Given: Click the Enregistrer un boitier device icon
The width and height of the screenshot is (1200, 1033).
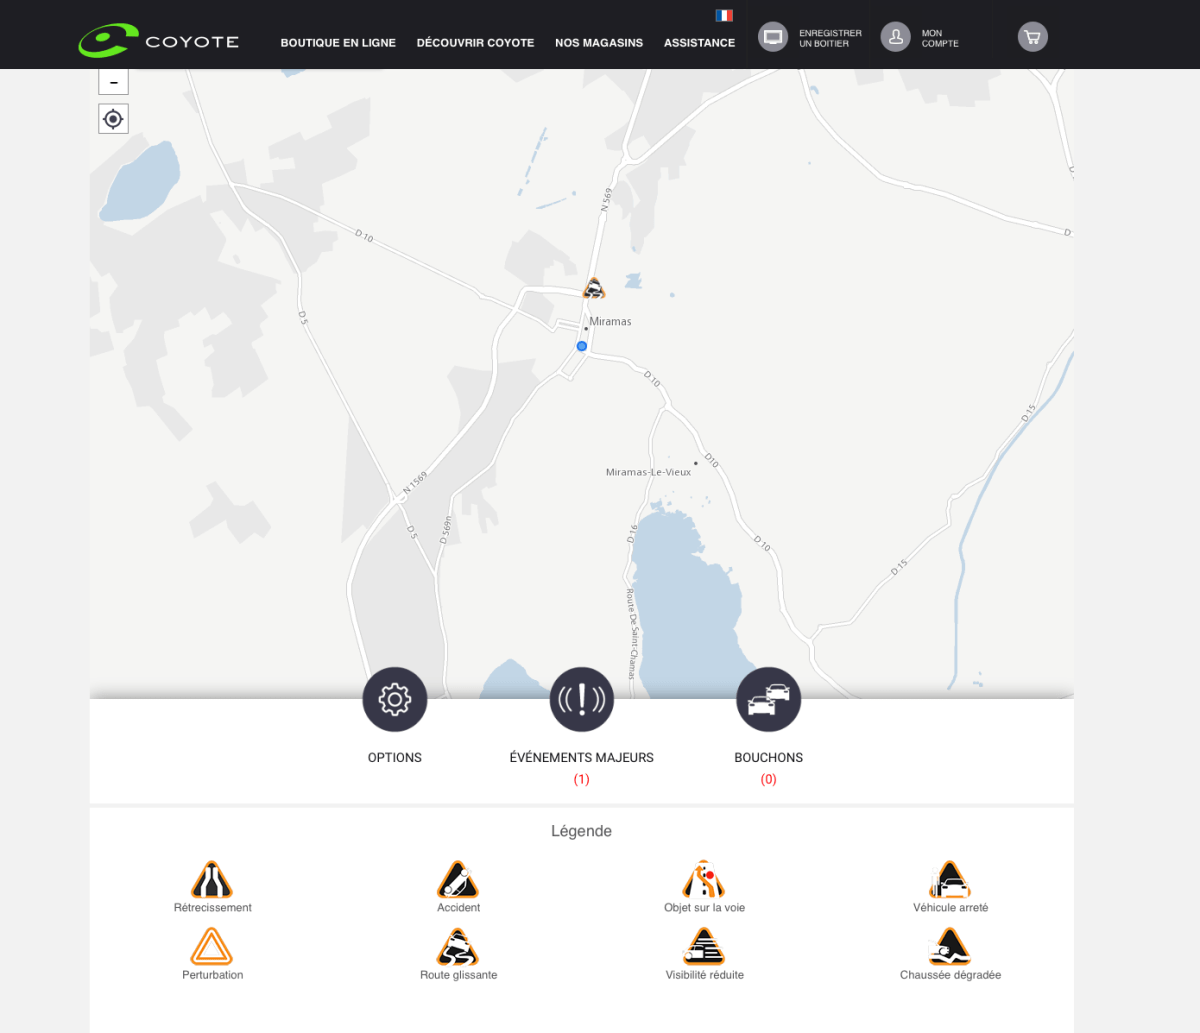Looking at the screenshot, I should pos(773,37).
